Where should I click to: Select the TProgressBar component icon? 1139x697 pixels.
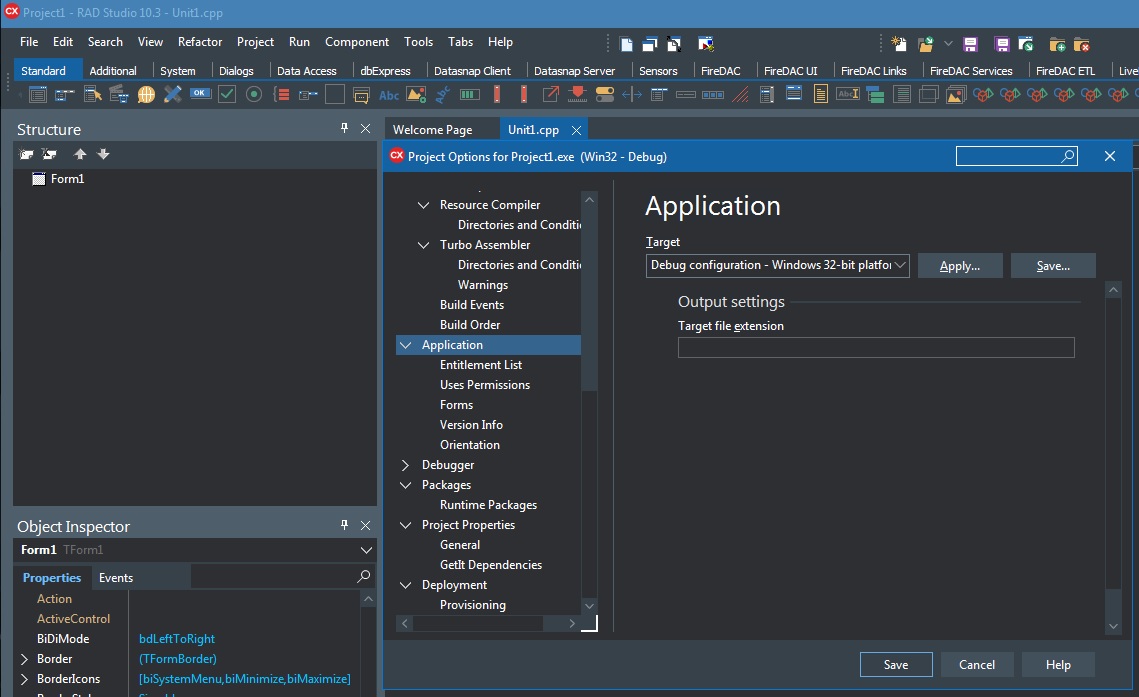(x=470, y=94)
